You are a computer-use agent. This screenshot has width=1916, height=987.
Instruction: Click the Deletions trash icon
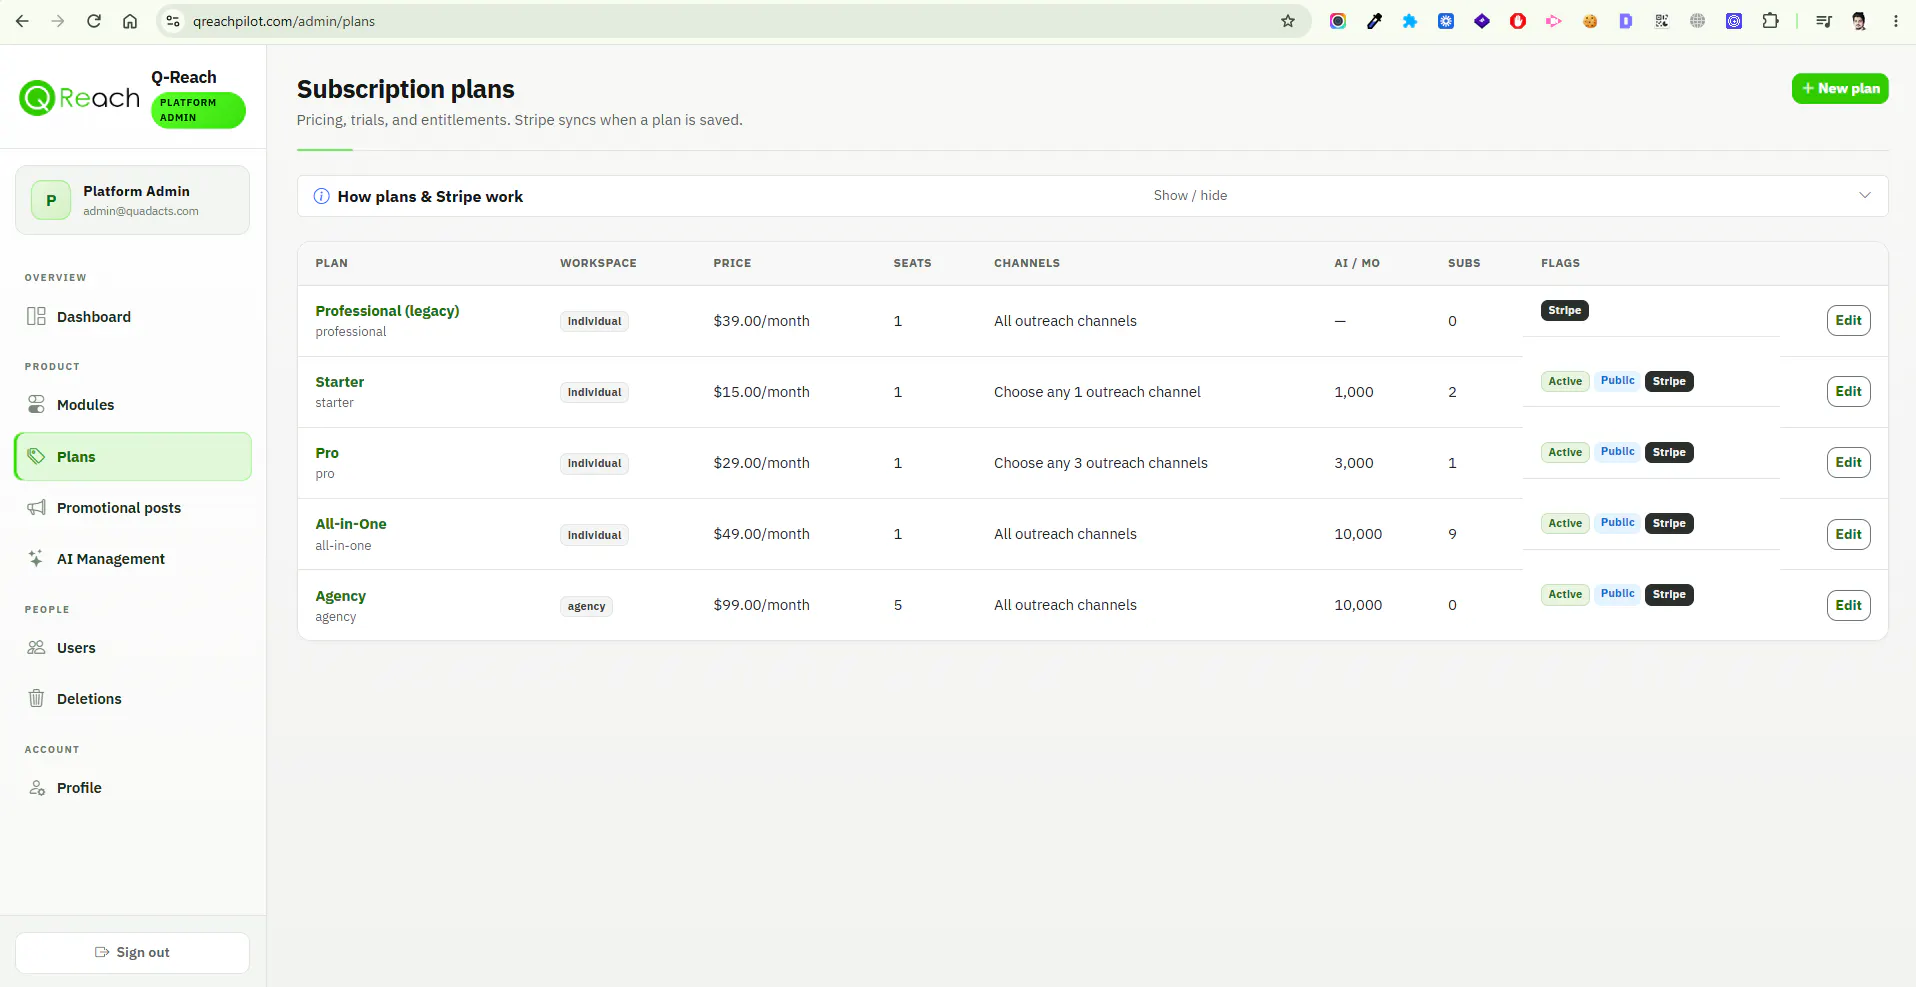coord(36,699)
